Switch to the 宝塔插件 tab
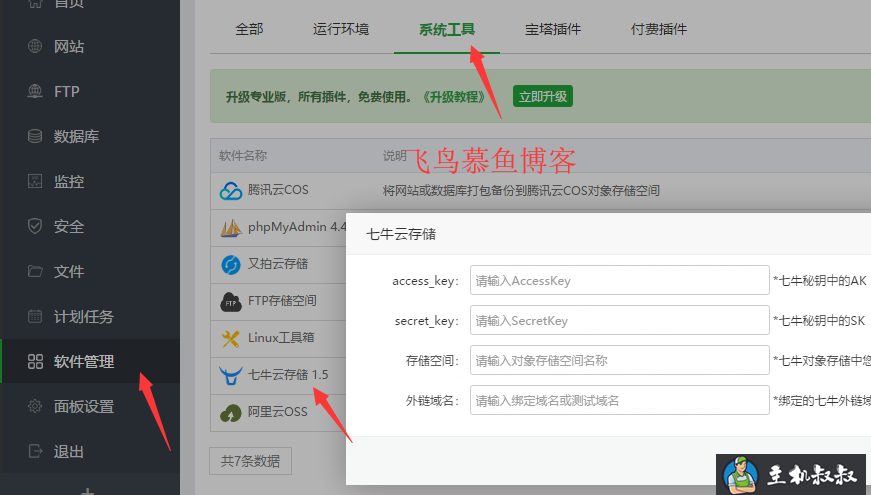The image size is (871, 495). (553, 29)
